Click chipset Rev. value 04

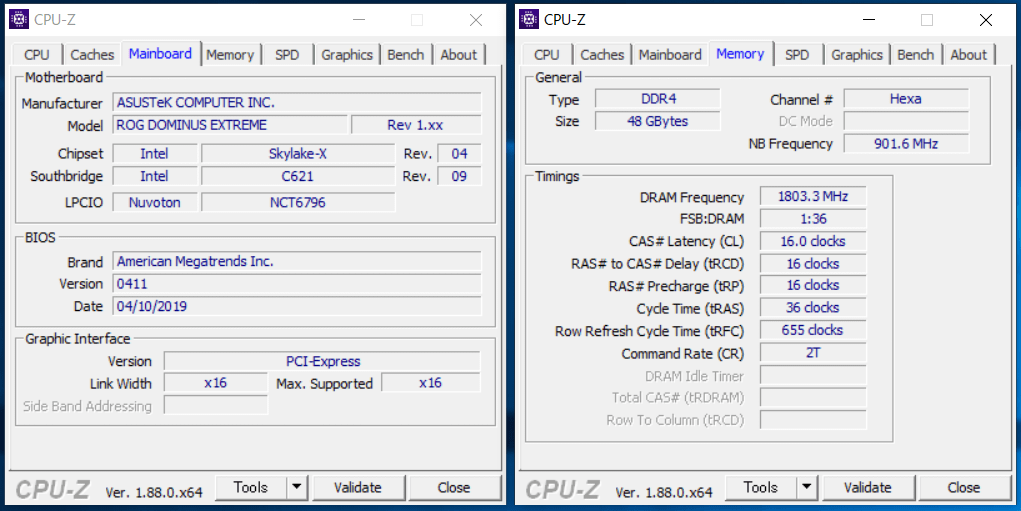pos(459,154)
